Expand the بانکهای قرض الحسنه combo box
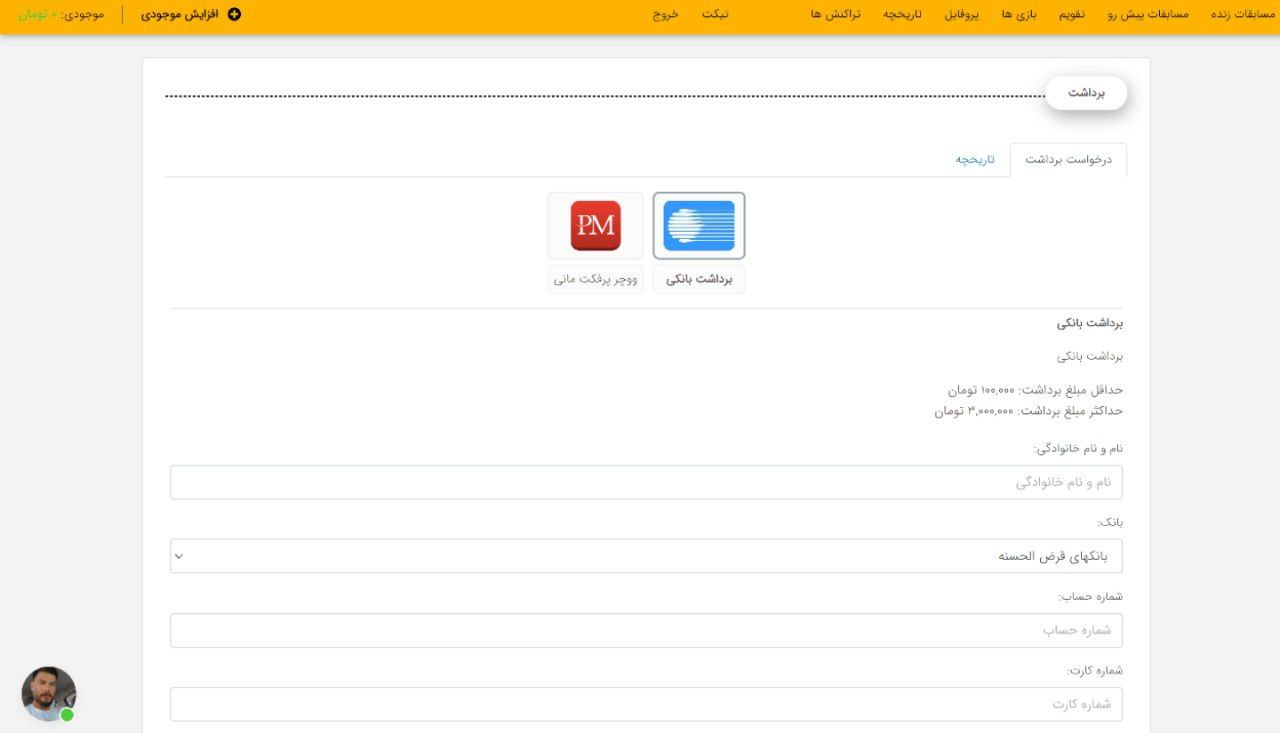The image size is (1280, 733). [x=646, y=555]
